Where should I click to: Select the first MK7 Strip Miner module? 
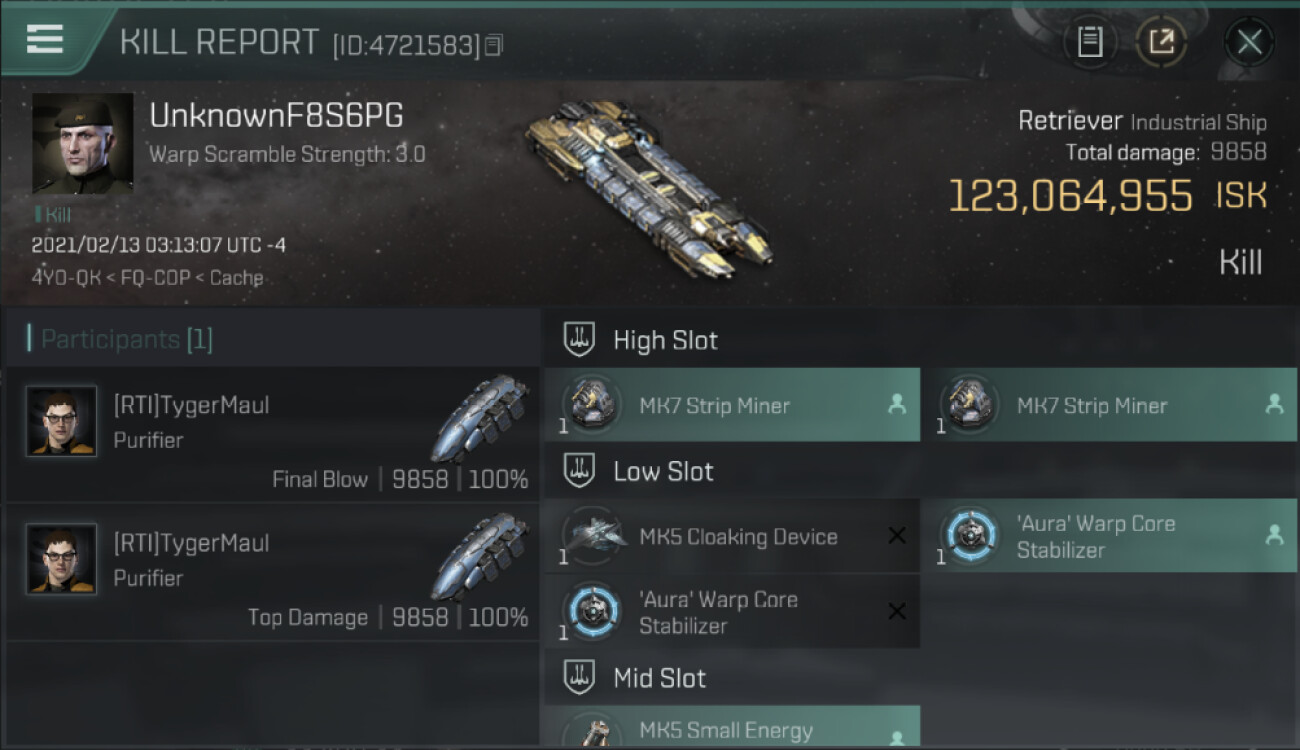[x=732, y=405]
